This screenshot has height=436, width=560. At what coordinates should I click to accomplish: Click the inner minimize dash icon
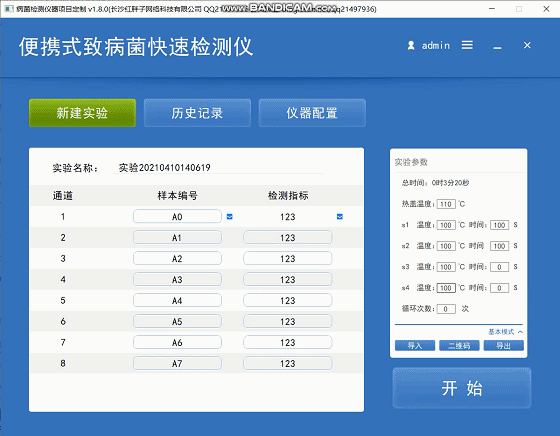[498, 47]
